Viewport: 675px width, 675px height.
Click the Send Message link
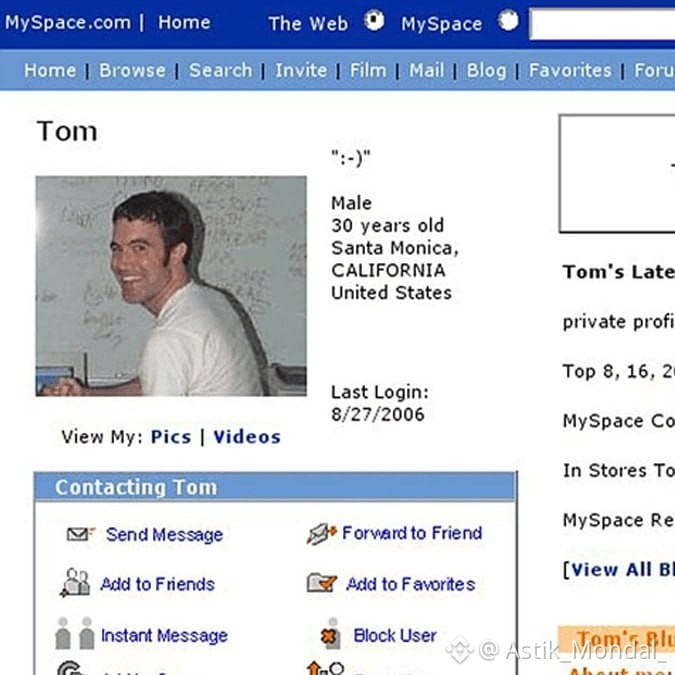click(164, 535)
